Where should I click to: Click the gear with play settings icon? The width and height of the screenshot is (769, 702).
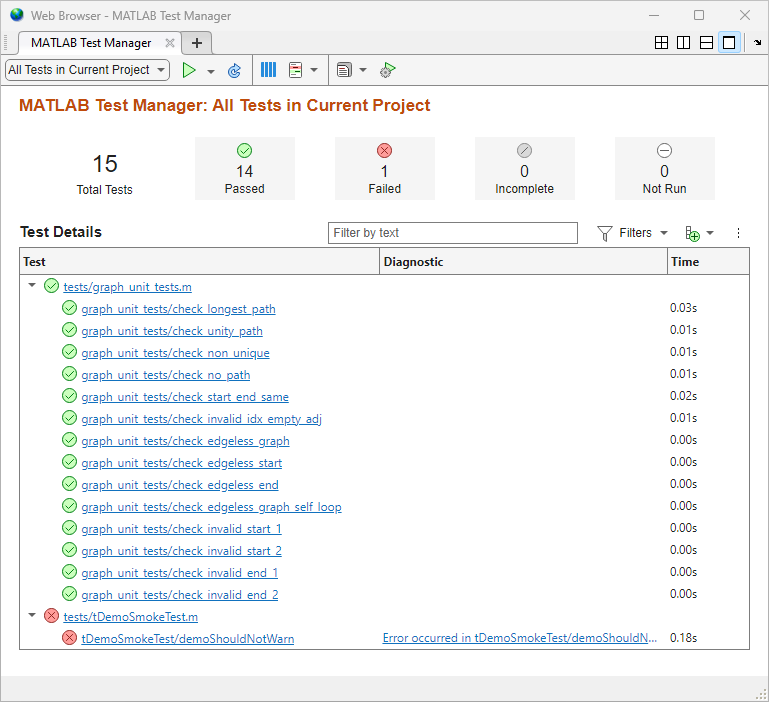pyautogui.click(x=388, y=70)
